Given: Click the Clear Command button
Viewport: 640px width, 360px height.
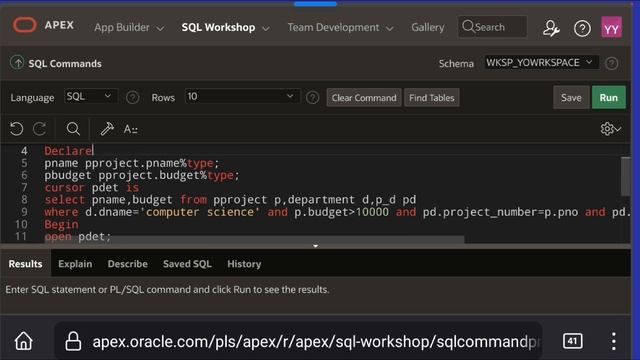Looking at the screenshot, I should 364,98.
